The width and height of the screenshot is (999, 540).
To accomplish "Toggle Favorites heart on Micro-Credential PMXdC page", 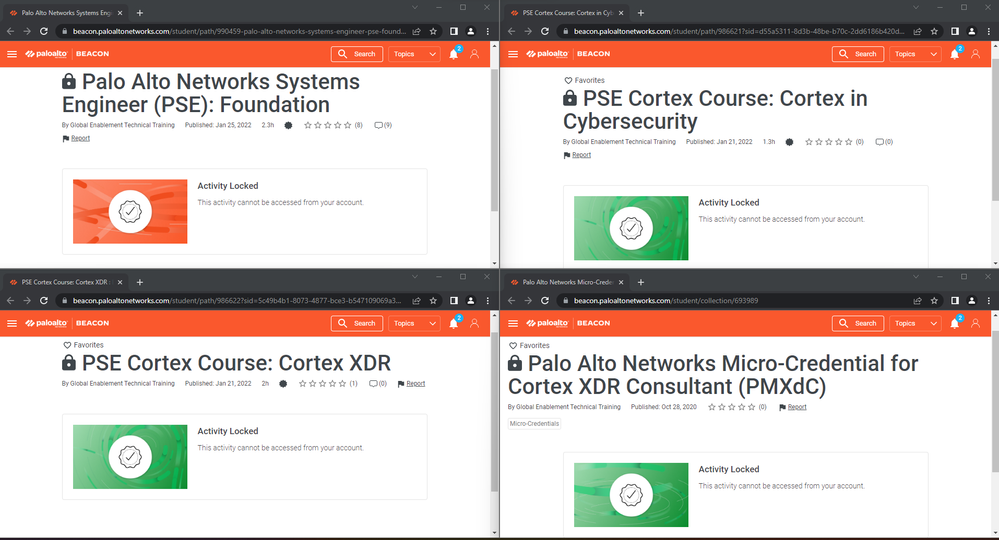I will [x=514, y=345].
